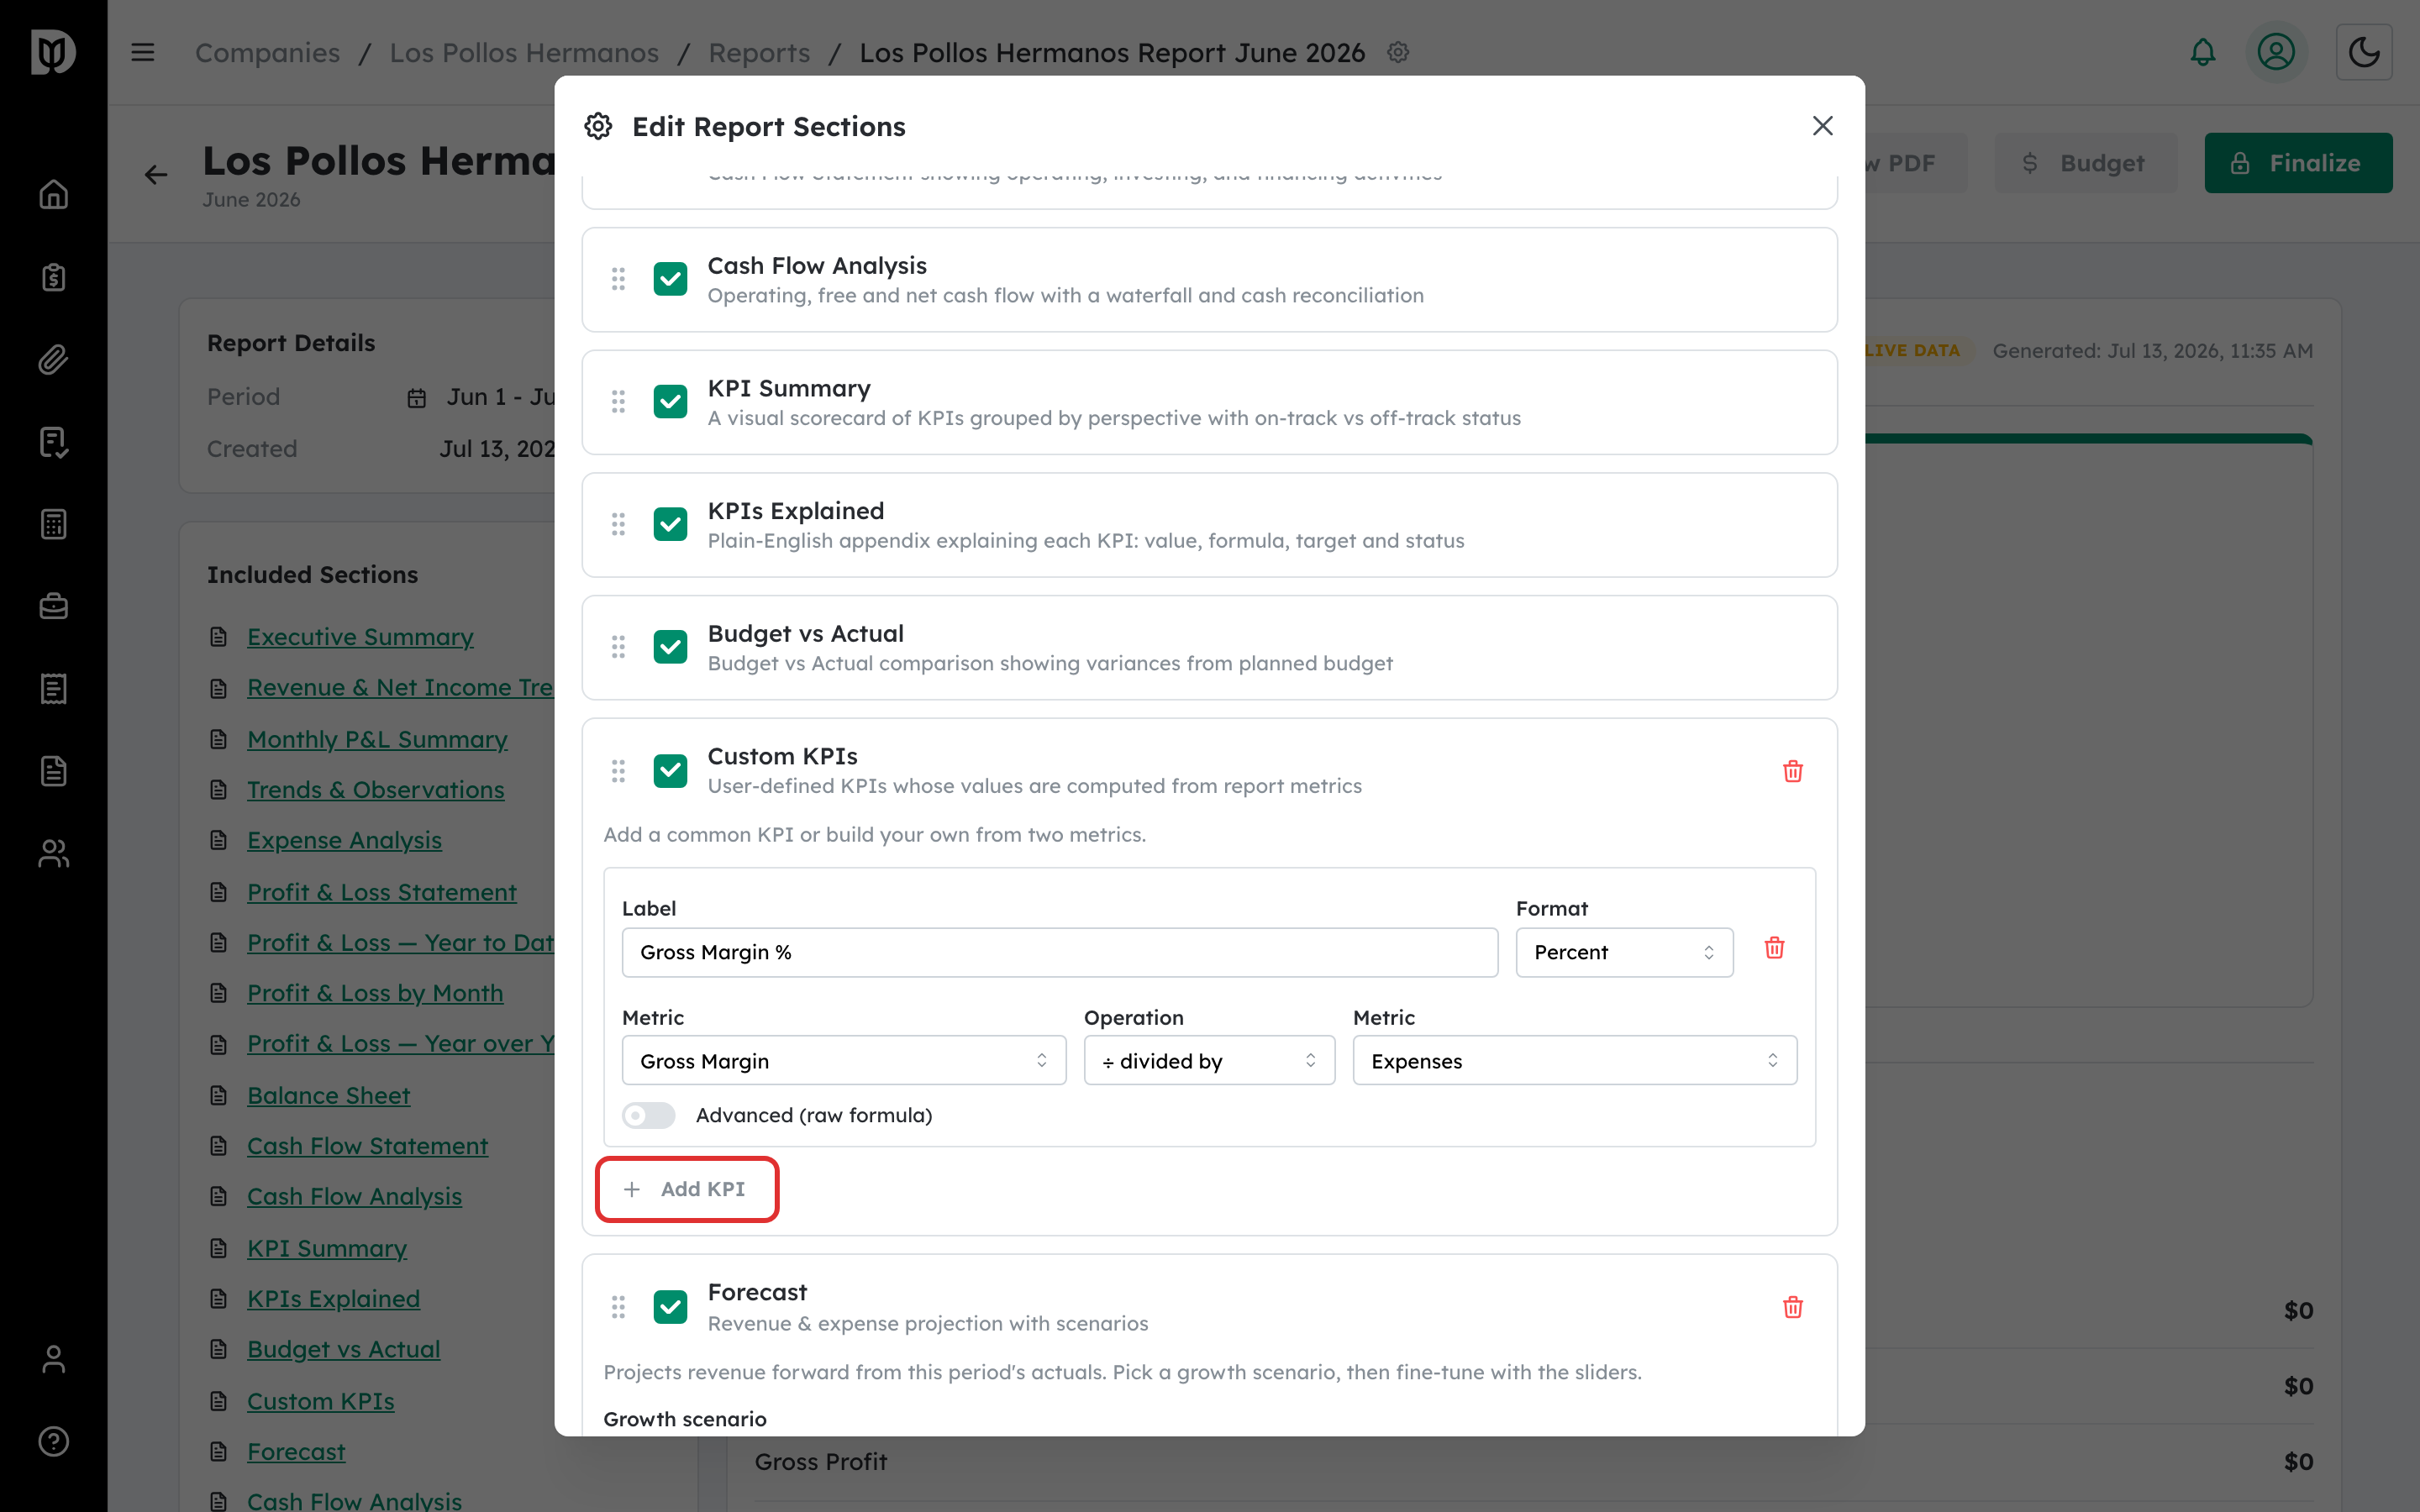2420x1512 pixels.
Task: Open the document page sidebar icon
Action: point(54,771)
